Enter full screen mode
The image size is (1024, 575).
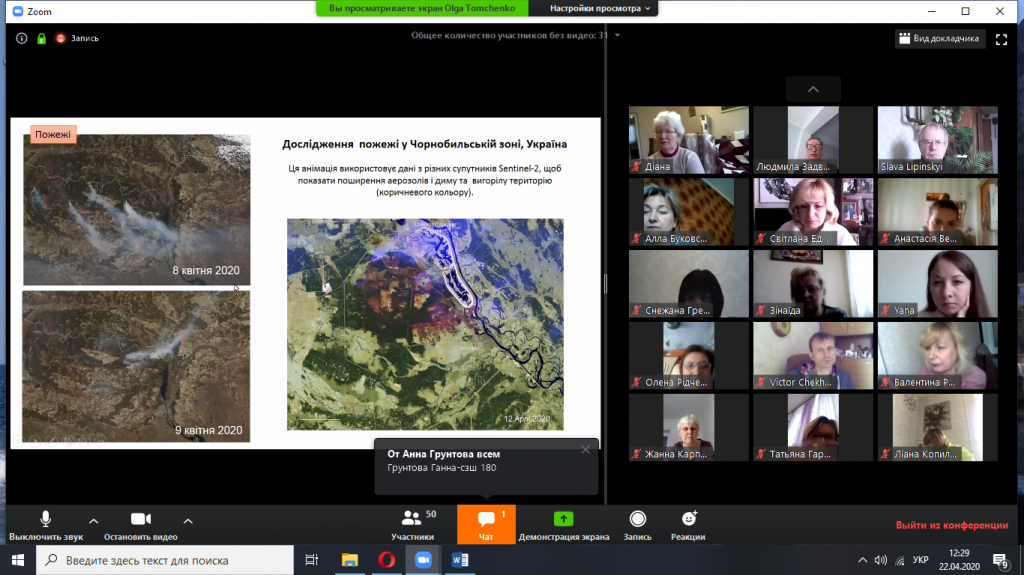coord(1001,39)
